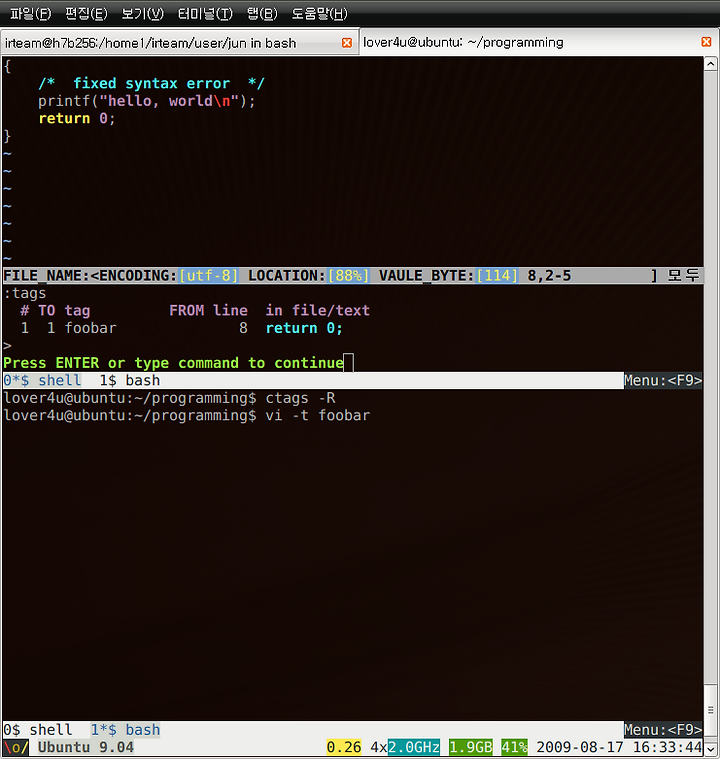Click the \o/ logo in status bar

tap(16, 747)
